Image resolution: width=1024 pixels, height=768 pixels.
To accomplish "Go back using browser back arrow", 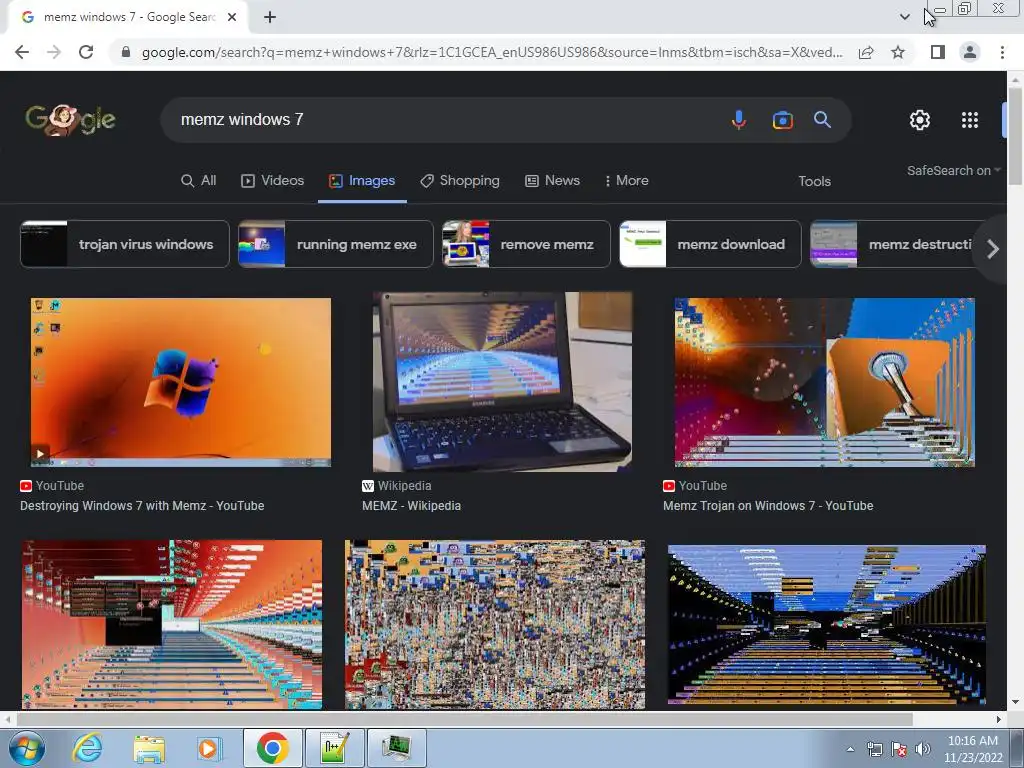I will tap(22, 52).
